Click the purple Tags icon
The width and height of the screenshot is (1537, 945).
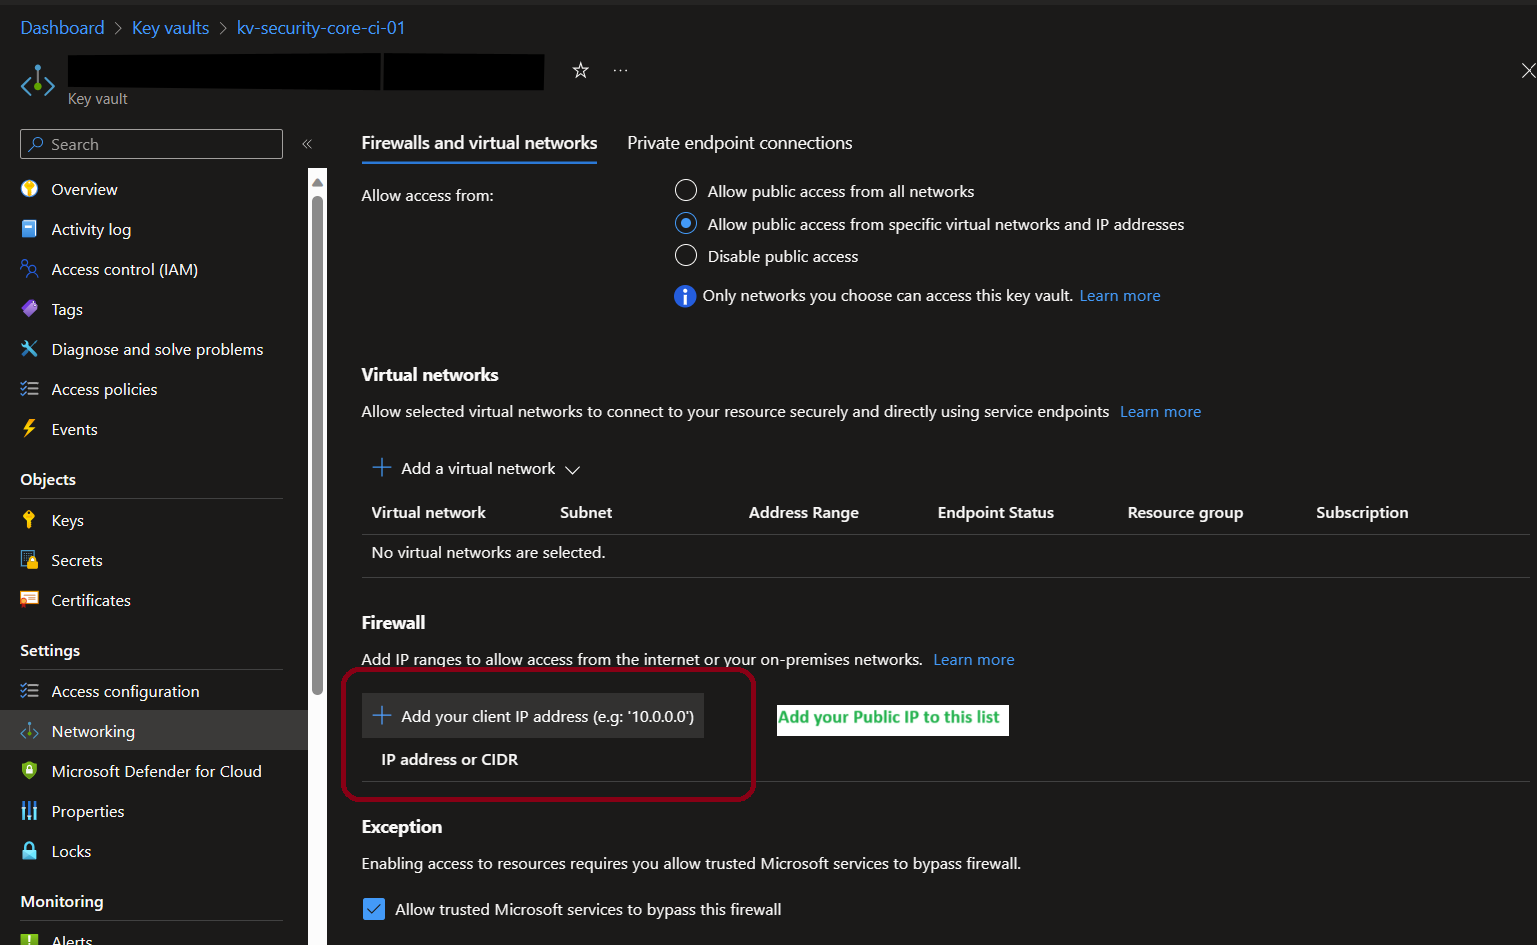(30, 309)
